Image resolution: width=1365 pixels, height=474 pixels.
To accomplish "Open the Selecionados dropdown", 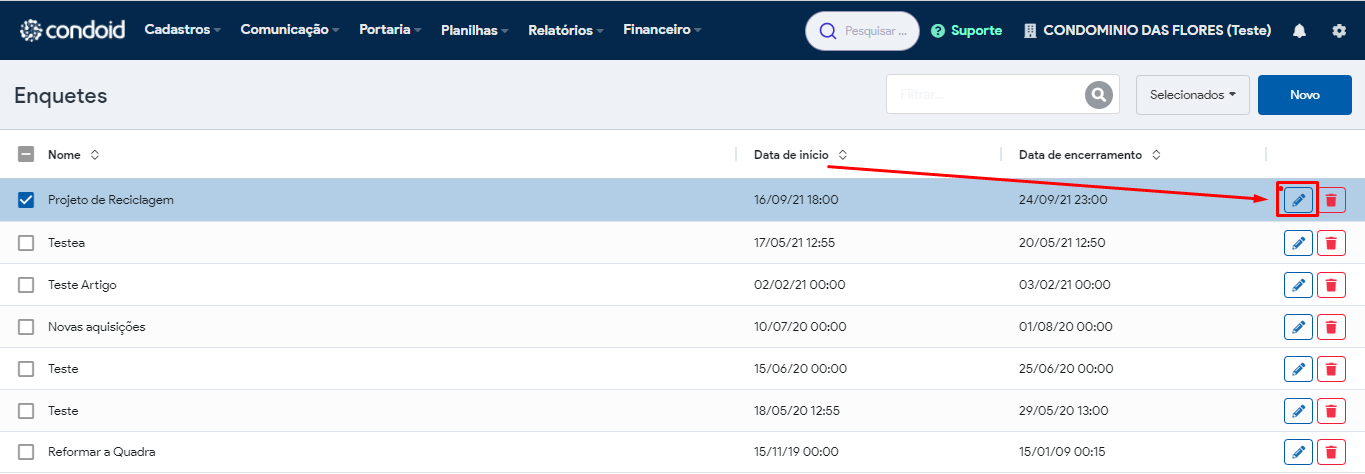I will (x=1193, y=95).
